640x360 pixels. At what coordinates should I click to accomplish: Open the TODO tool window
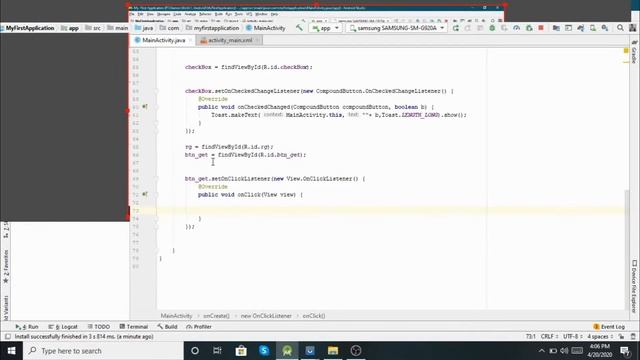pyautogui.click(x=99, y=327)
